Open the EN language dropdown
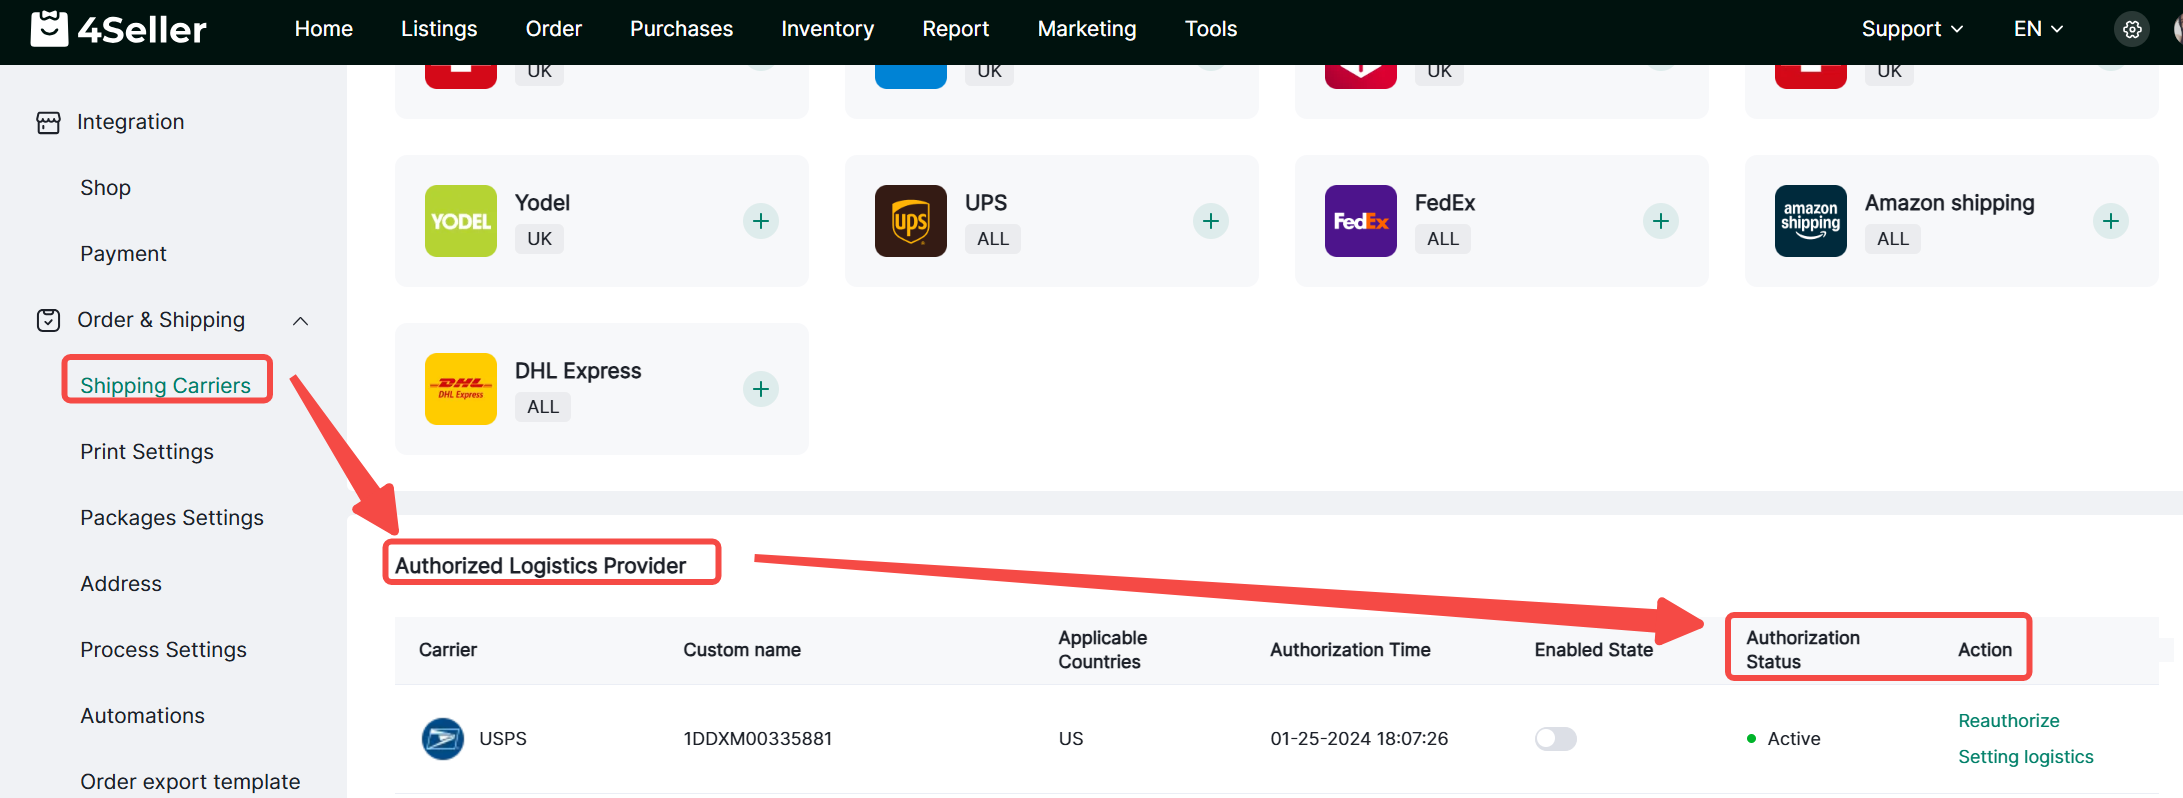Viewport: 2183px width, 798px height. [x=2037, y=29]
